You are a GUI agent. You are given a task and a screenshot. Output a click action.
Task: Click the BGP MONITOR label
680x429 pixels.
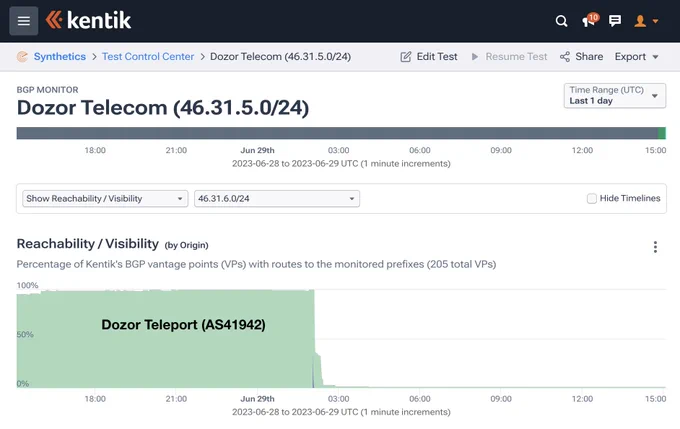(x=48, y=90)
